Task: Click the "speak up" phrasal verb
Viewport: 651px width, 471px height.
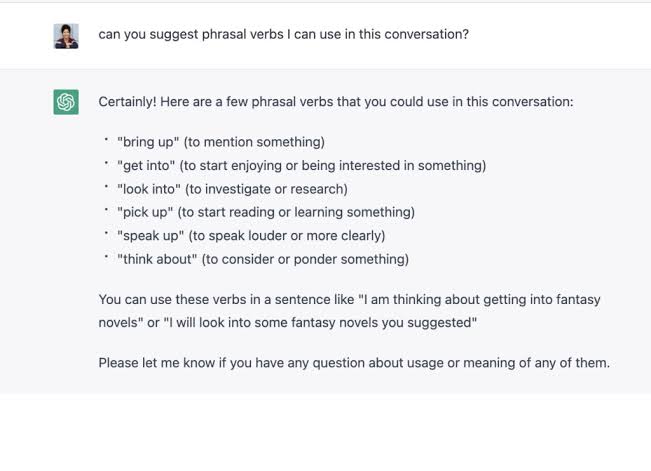Action: (x=151, y=236)
